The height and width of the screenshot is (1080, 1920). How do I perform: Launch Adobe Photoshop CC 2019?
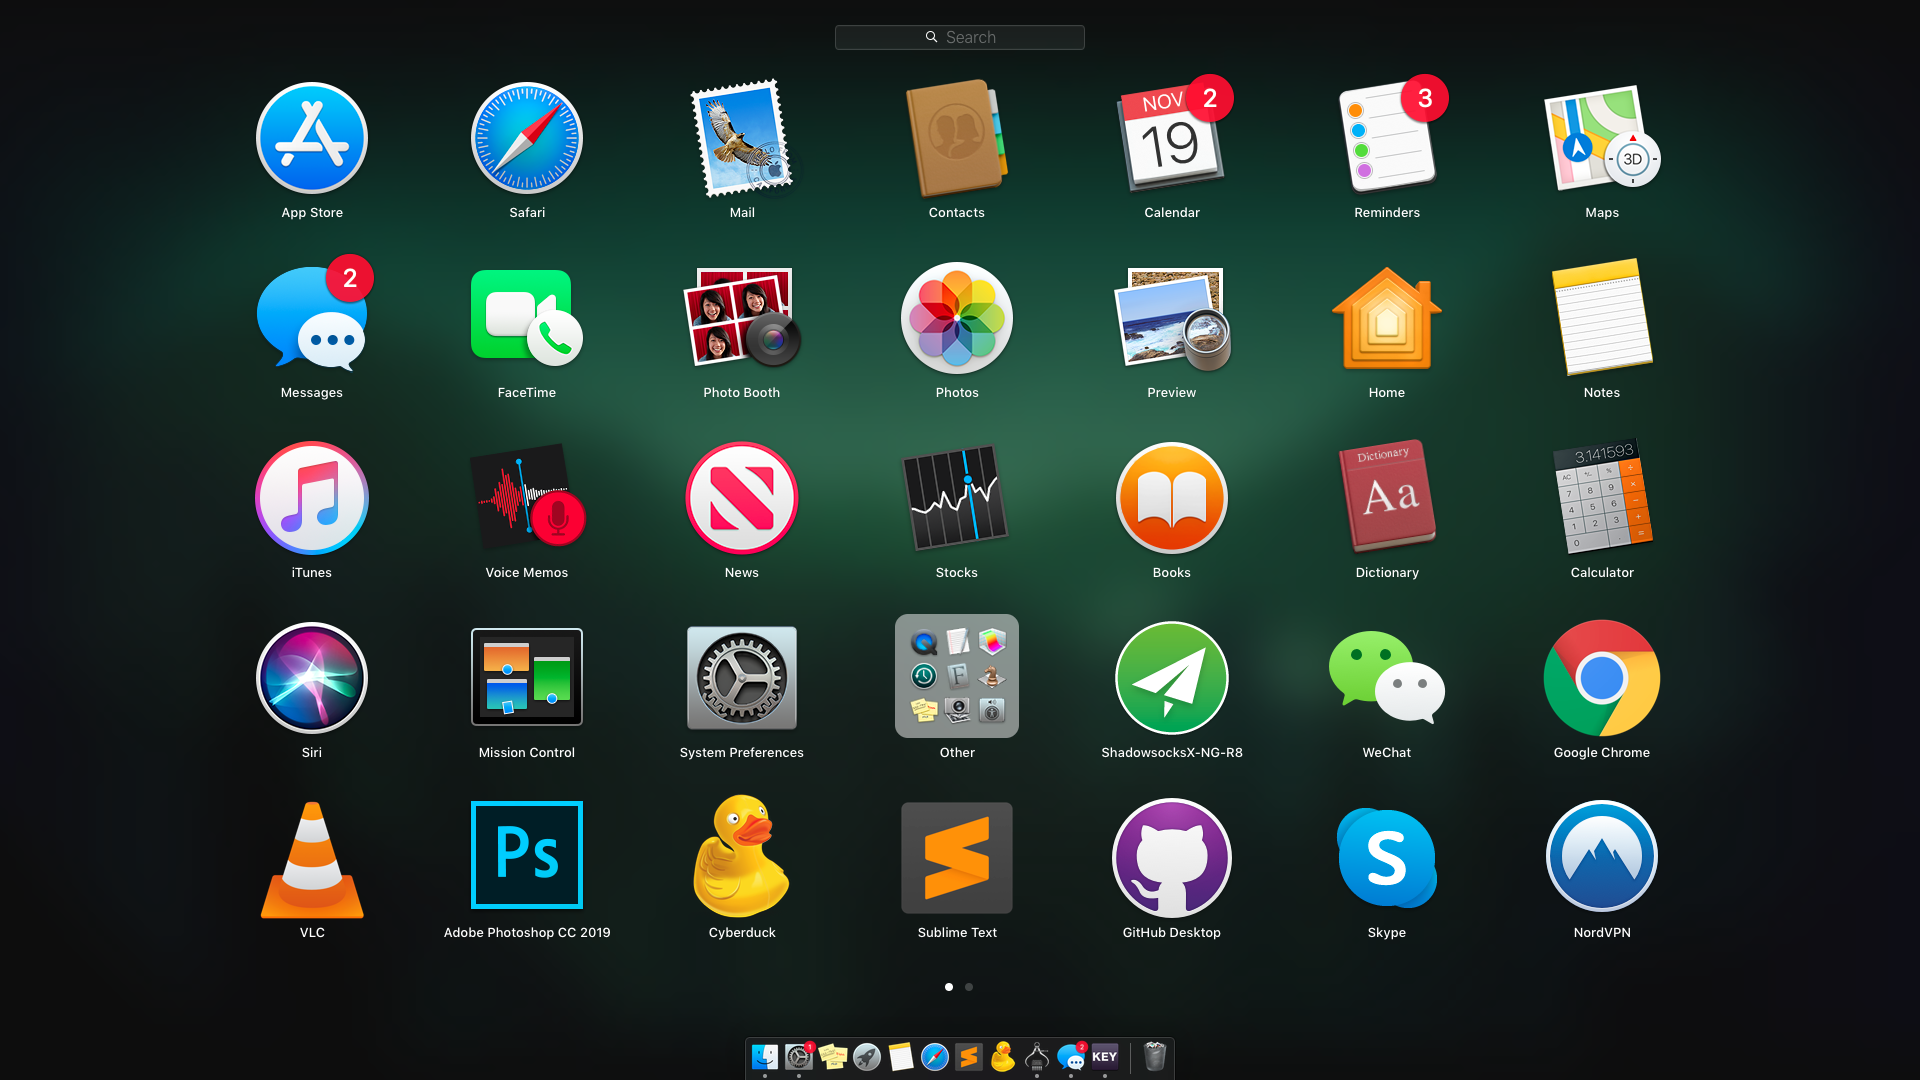(527, 855)
